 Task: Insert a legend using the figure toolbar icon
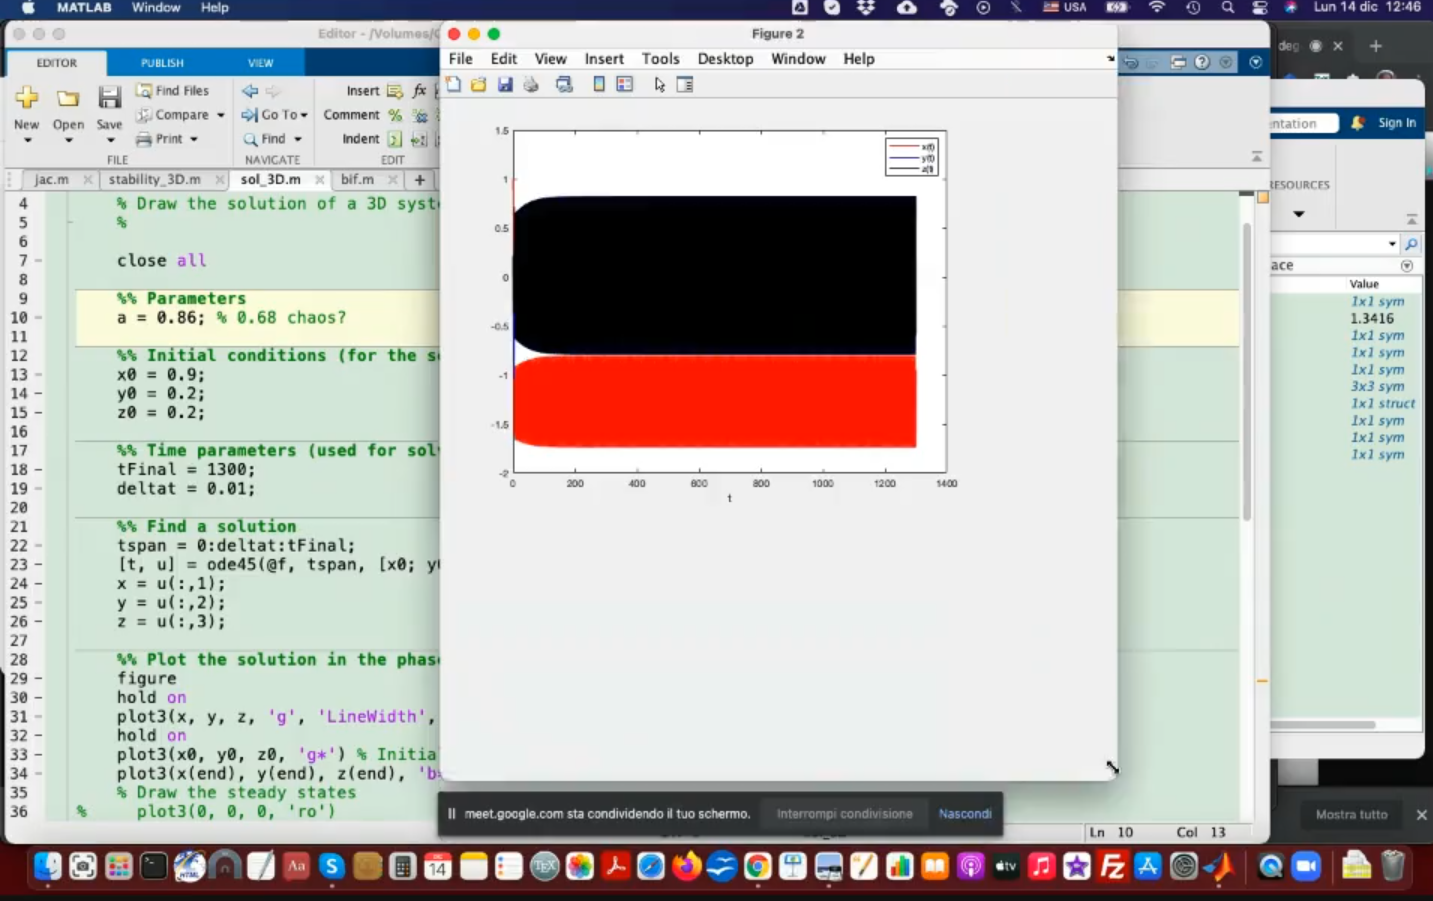[625, 85]
